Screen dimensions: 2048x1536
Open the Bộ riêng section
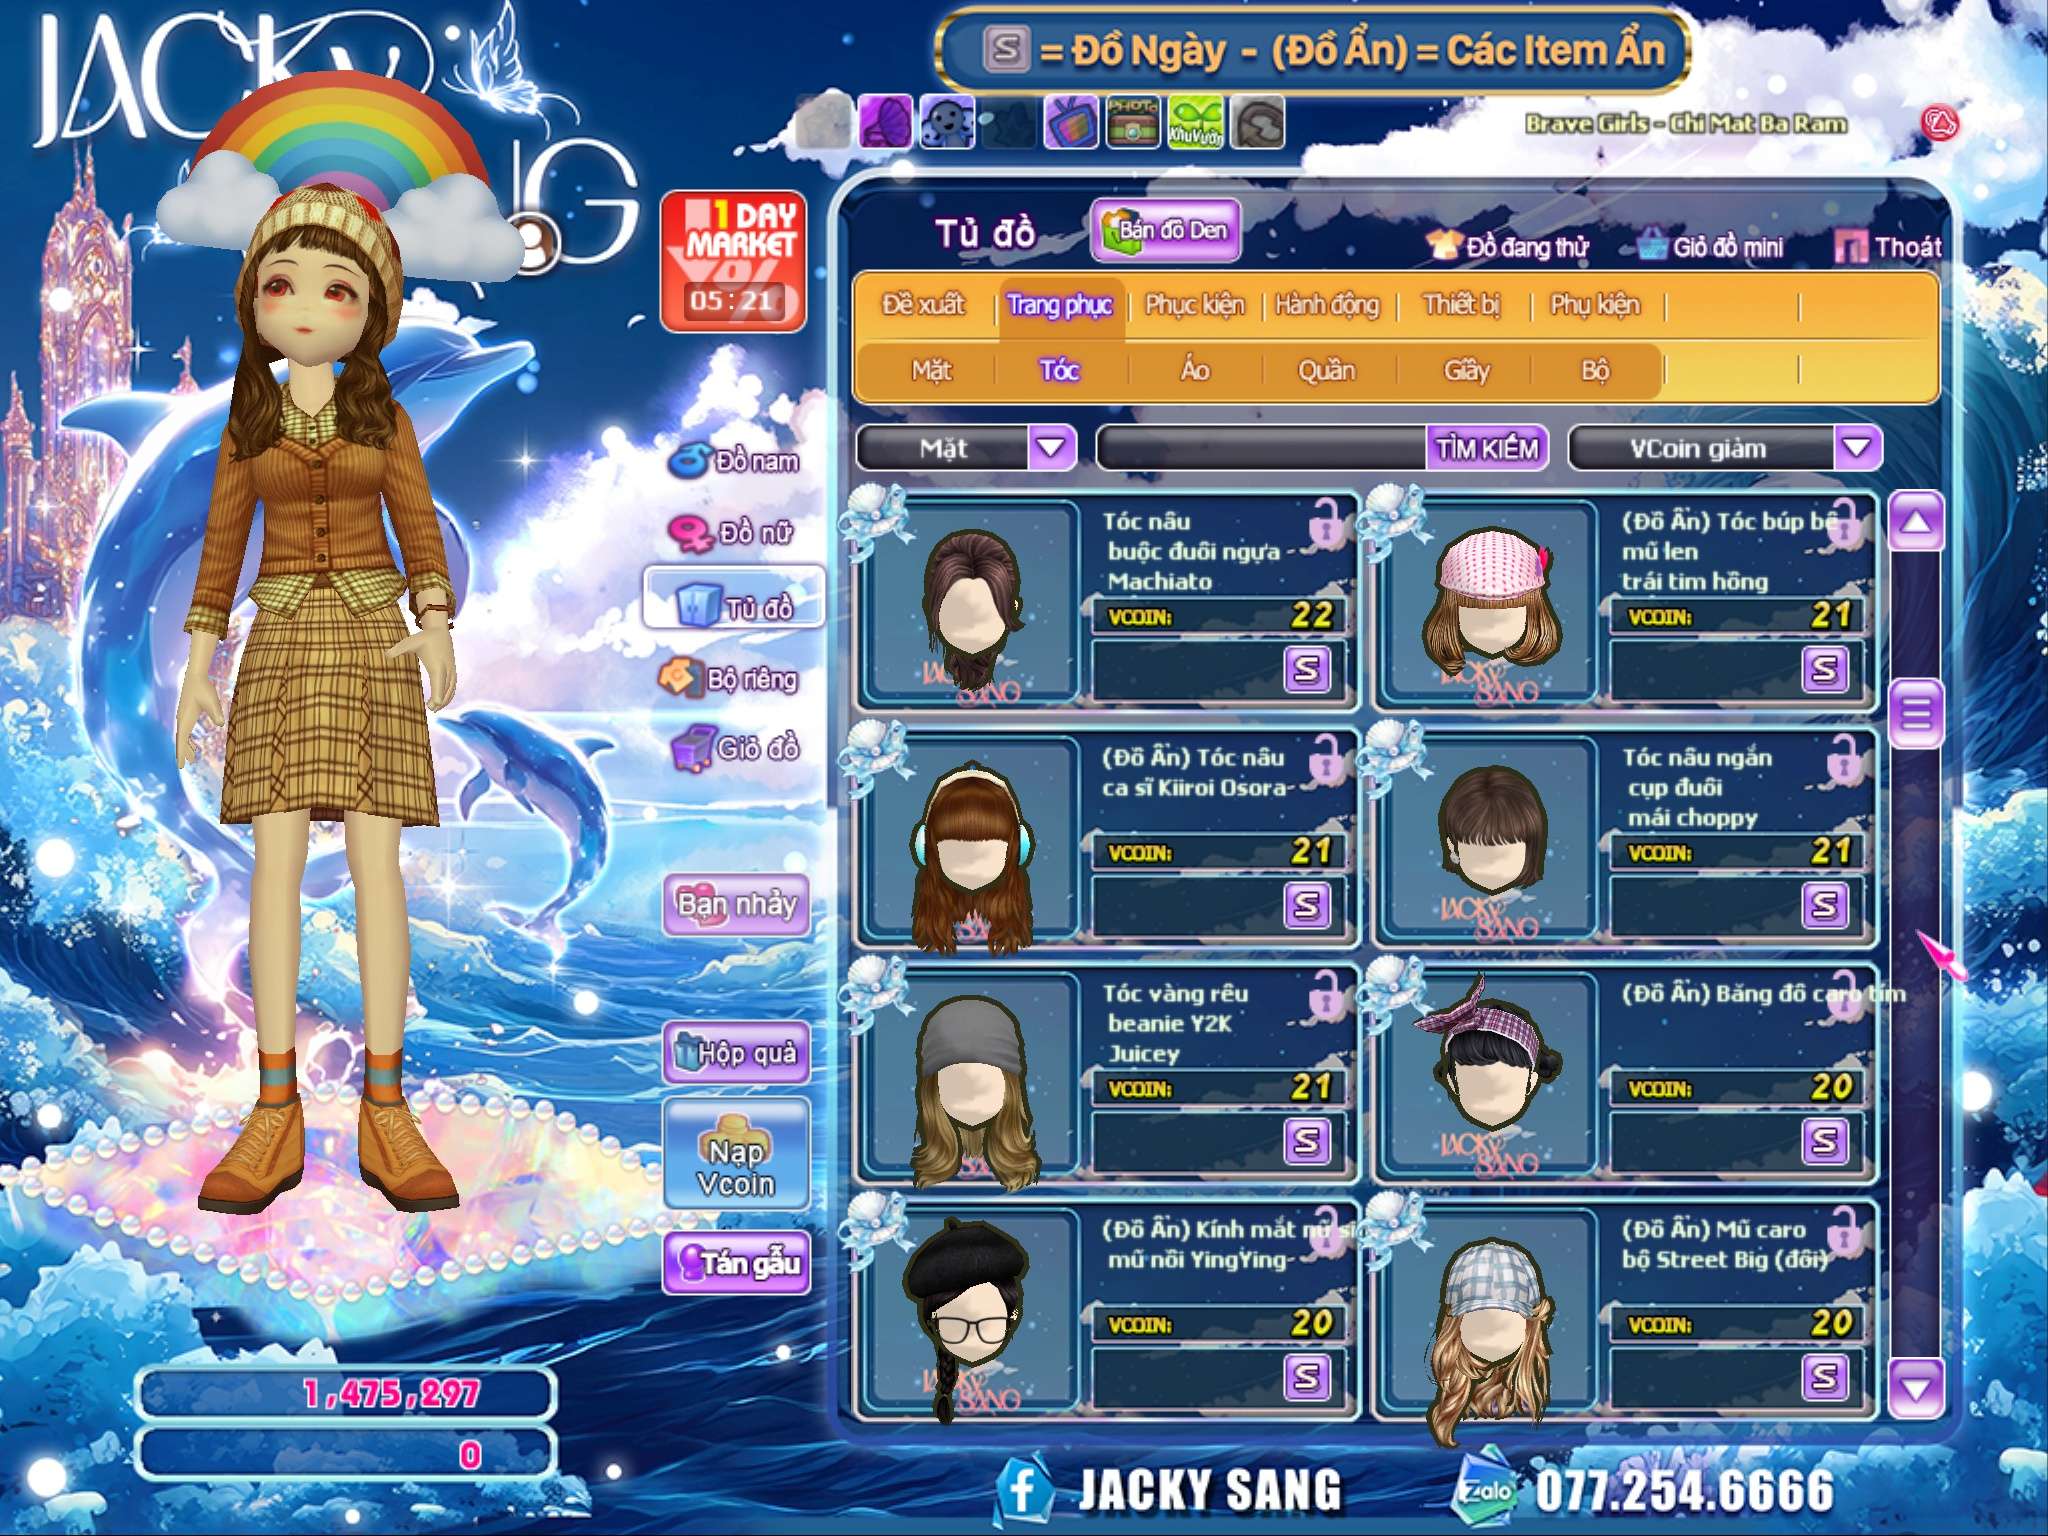click(728, 678)
